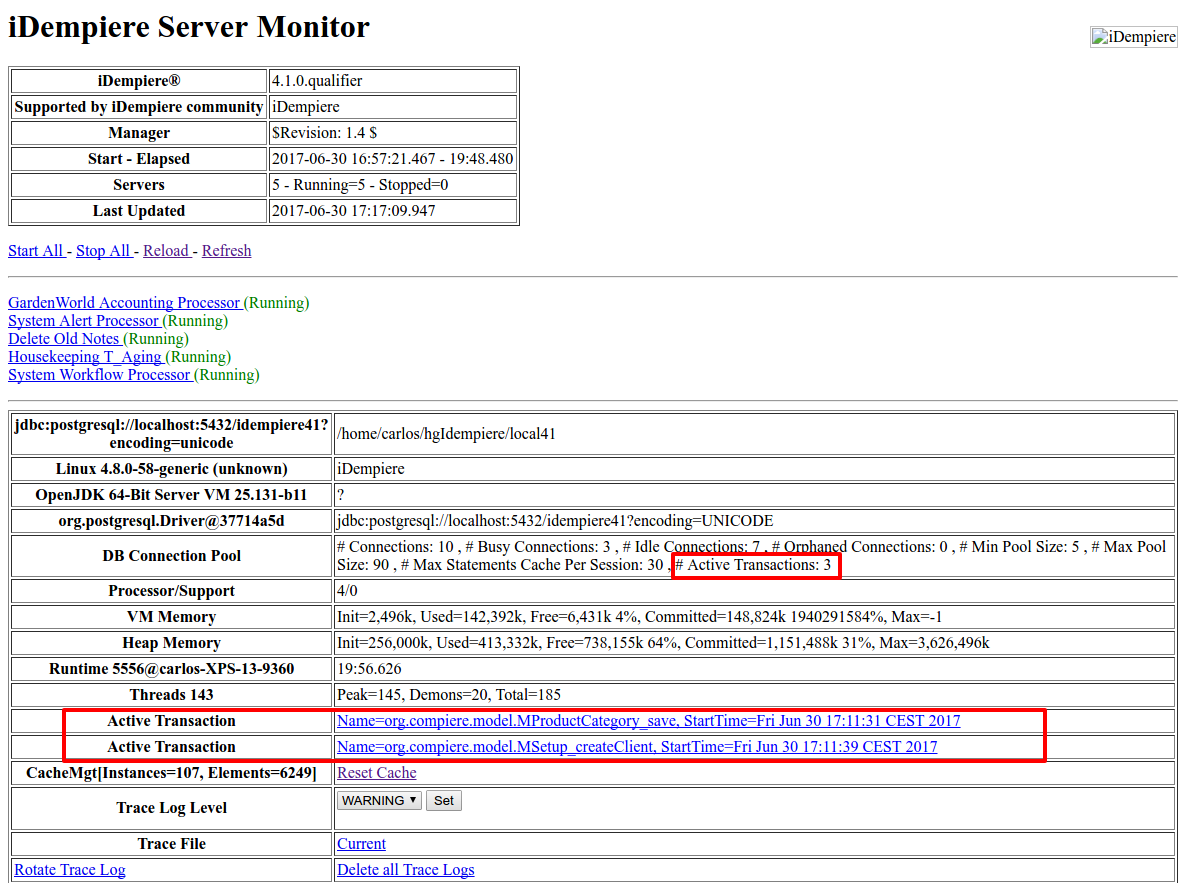Open the System Alert Processor link
Image resolution: width=1186 pixels, height=883 pixels.
click(x=83, y=321)
